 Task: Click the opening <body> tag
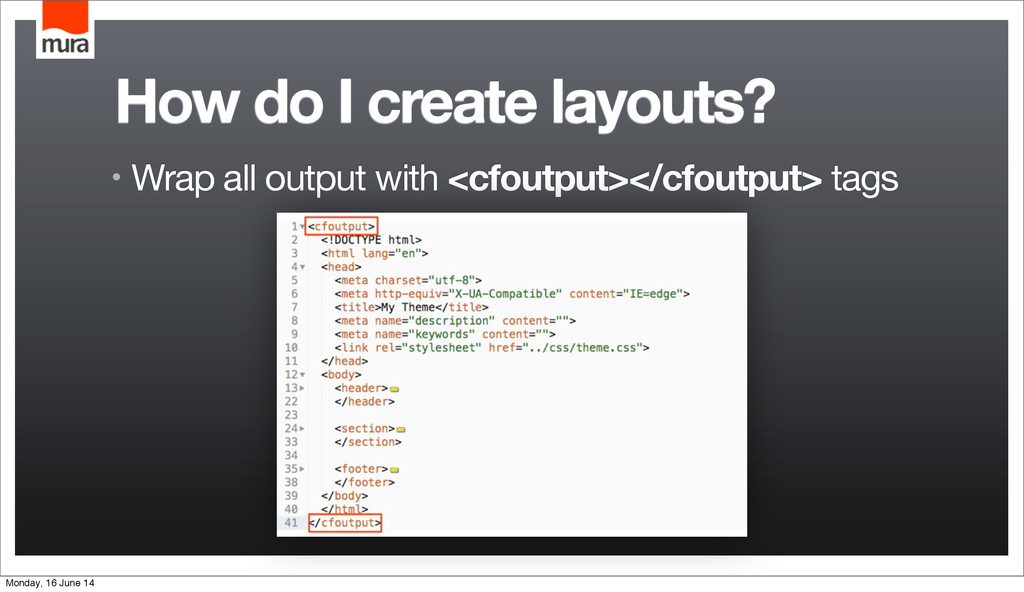(341, 375)
